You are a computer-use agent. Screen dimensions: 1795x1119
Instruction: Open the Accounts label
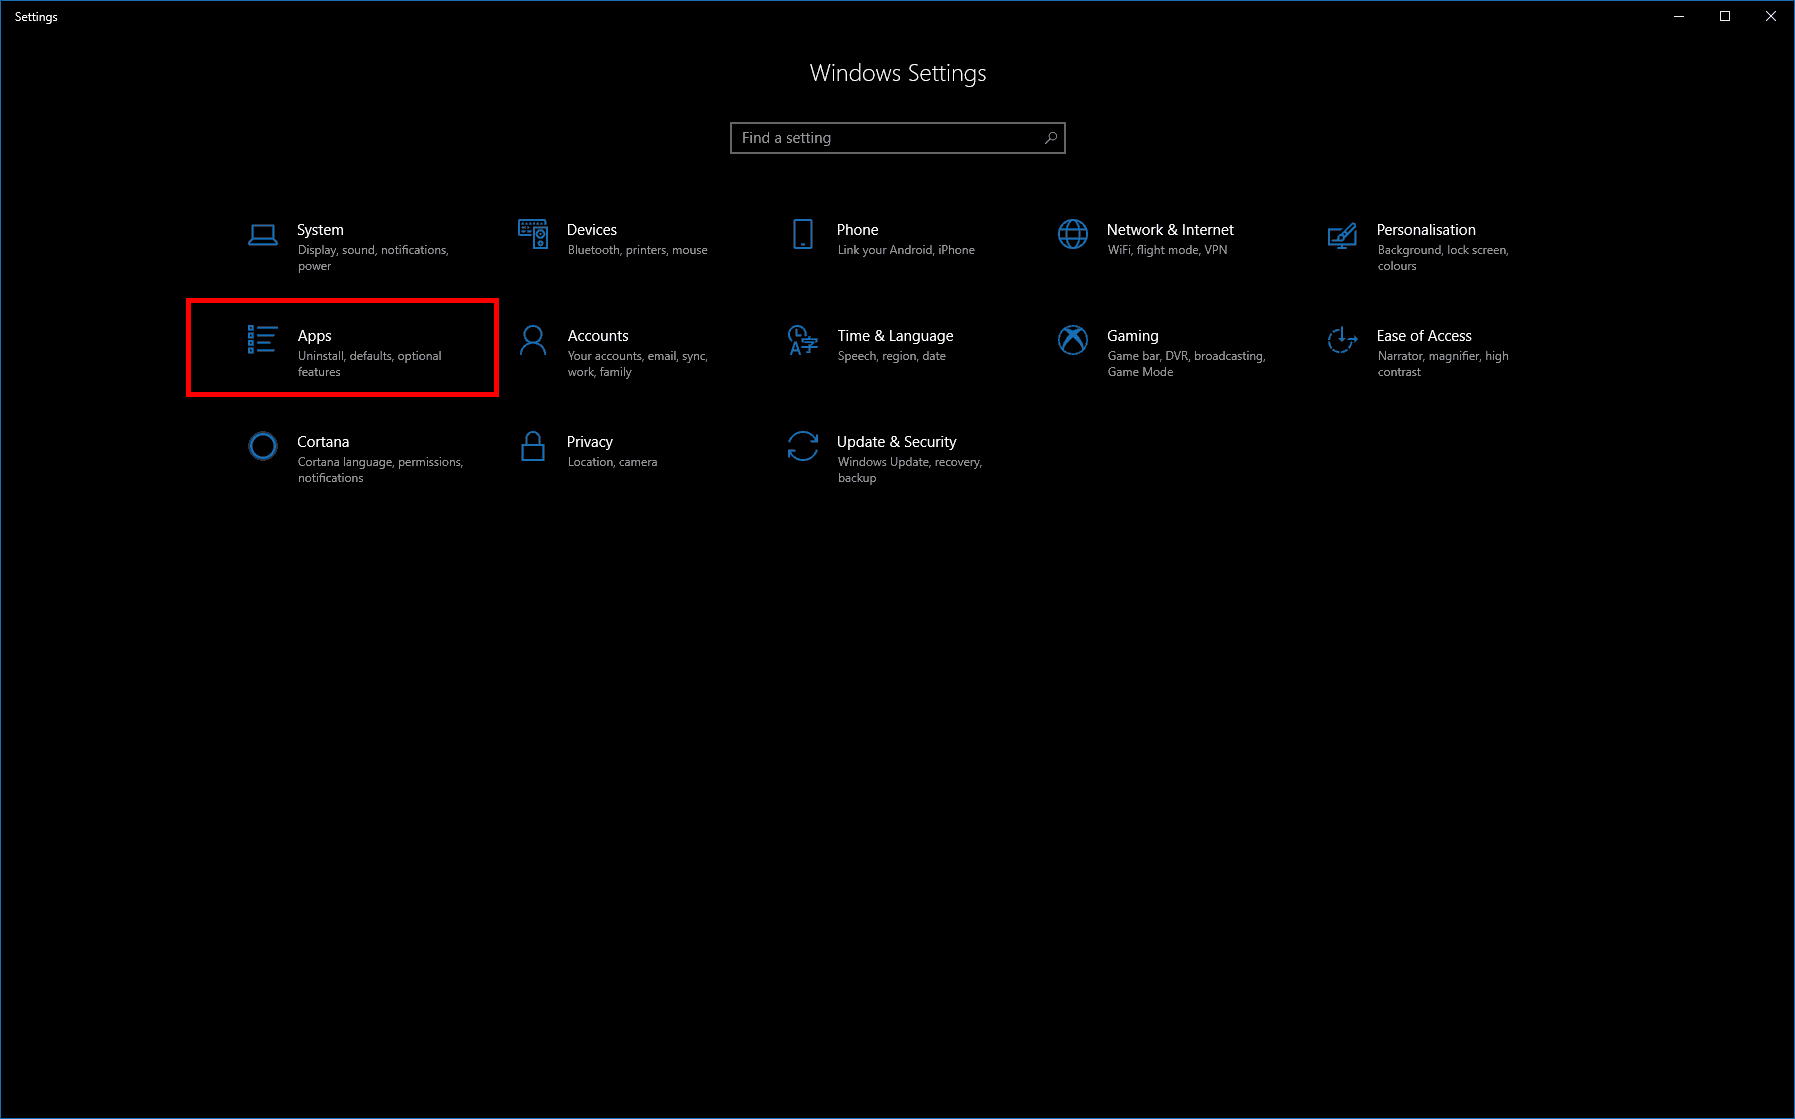click(x=598, y=336)
